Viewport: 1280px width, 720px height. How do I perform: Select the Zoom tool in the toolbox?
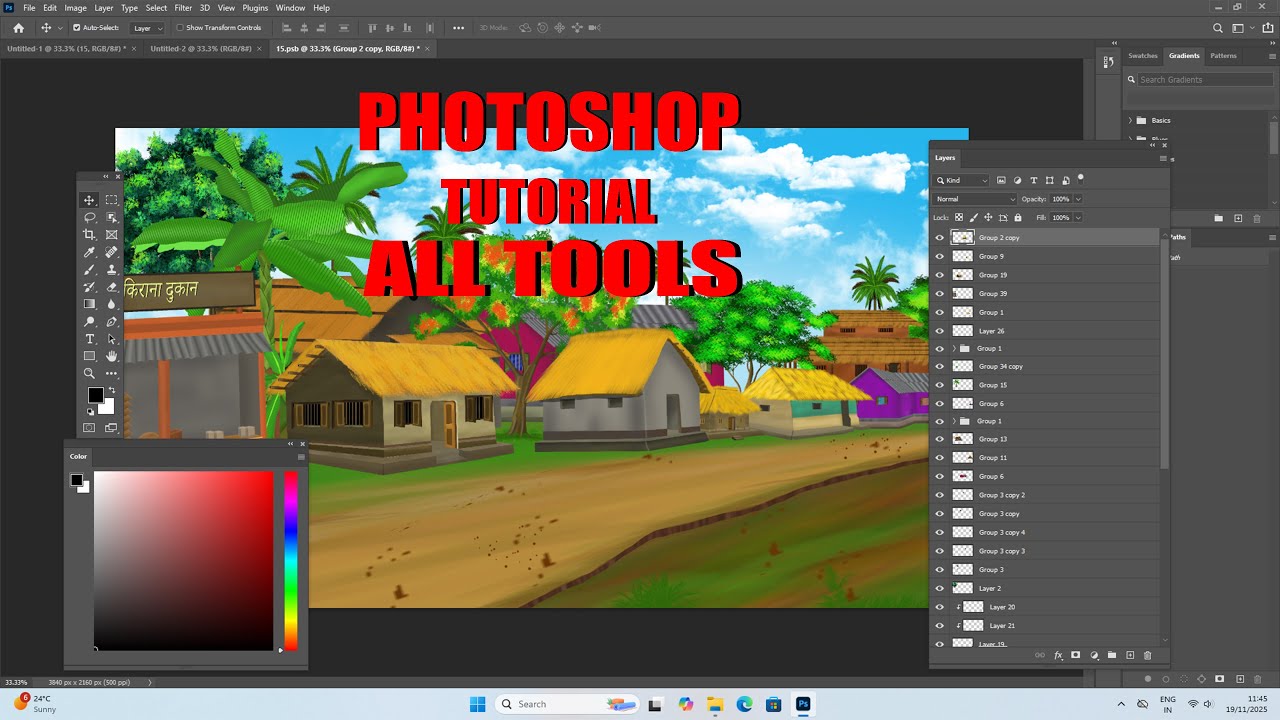coord(90,374)
